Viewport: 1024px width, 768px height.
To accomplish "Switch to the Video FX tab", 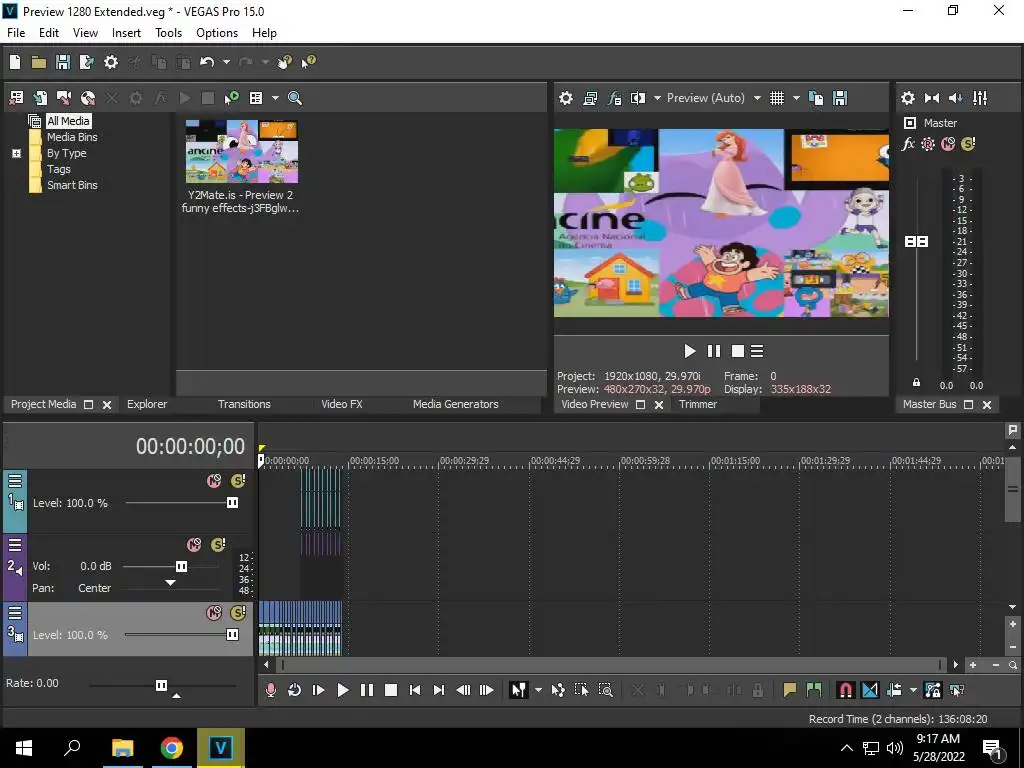I will pos(342,404).
